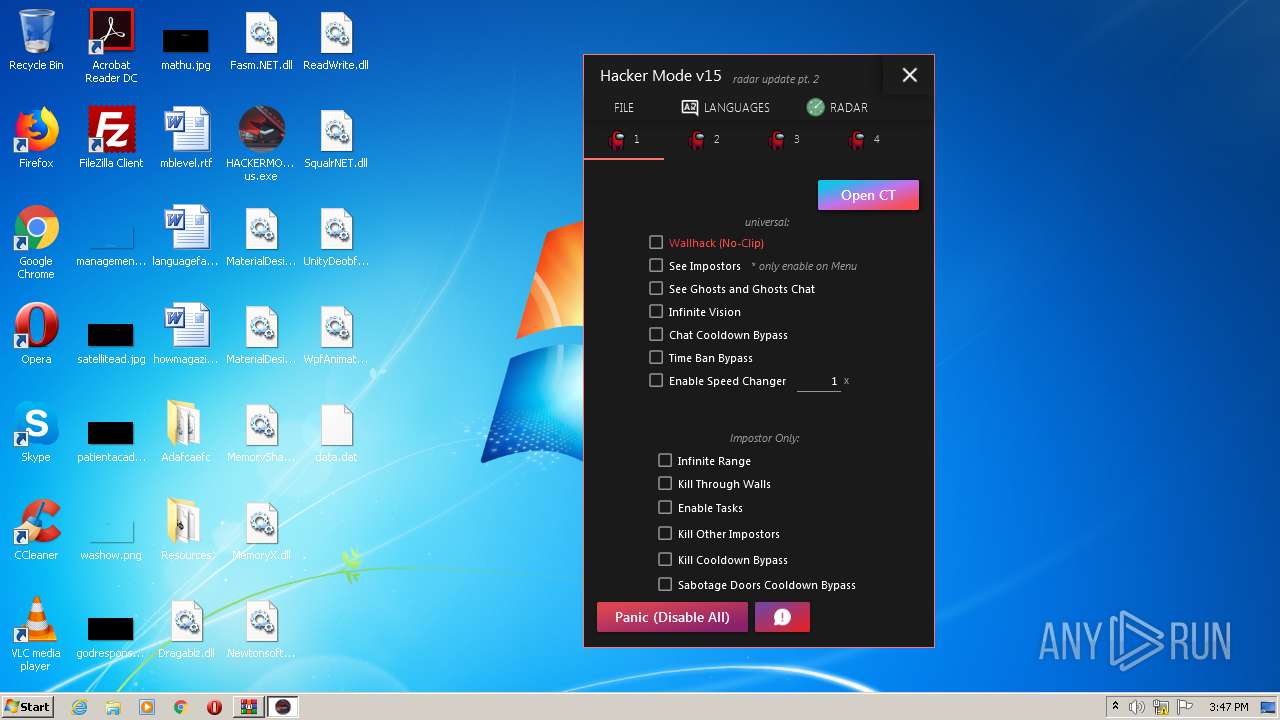Viewport: 1280px width, 720px height.
Task: Click Panic (Disable All) button
Action: pyautogui.click(x=672, y=617)
